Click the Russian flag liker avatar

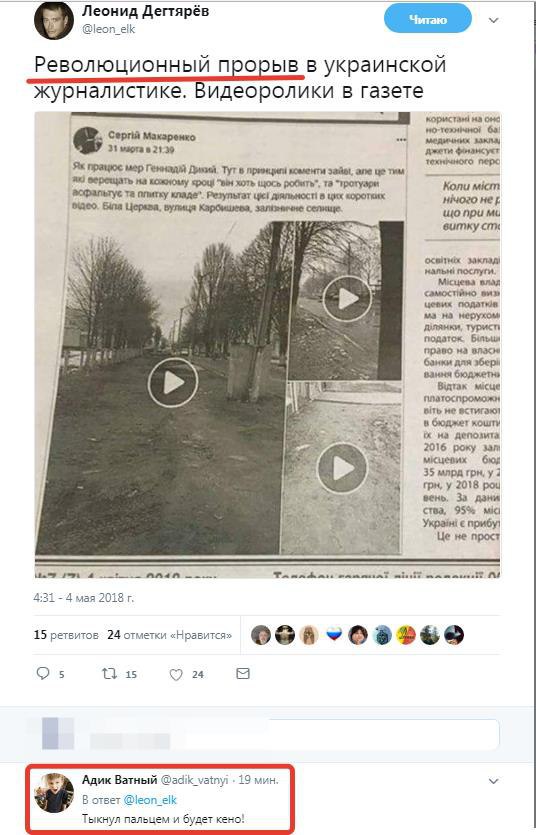[334, 634]
